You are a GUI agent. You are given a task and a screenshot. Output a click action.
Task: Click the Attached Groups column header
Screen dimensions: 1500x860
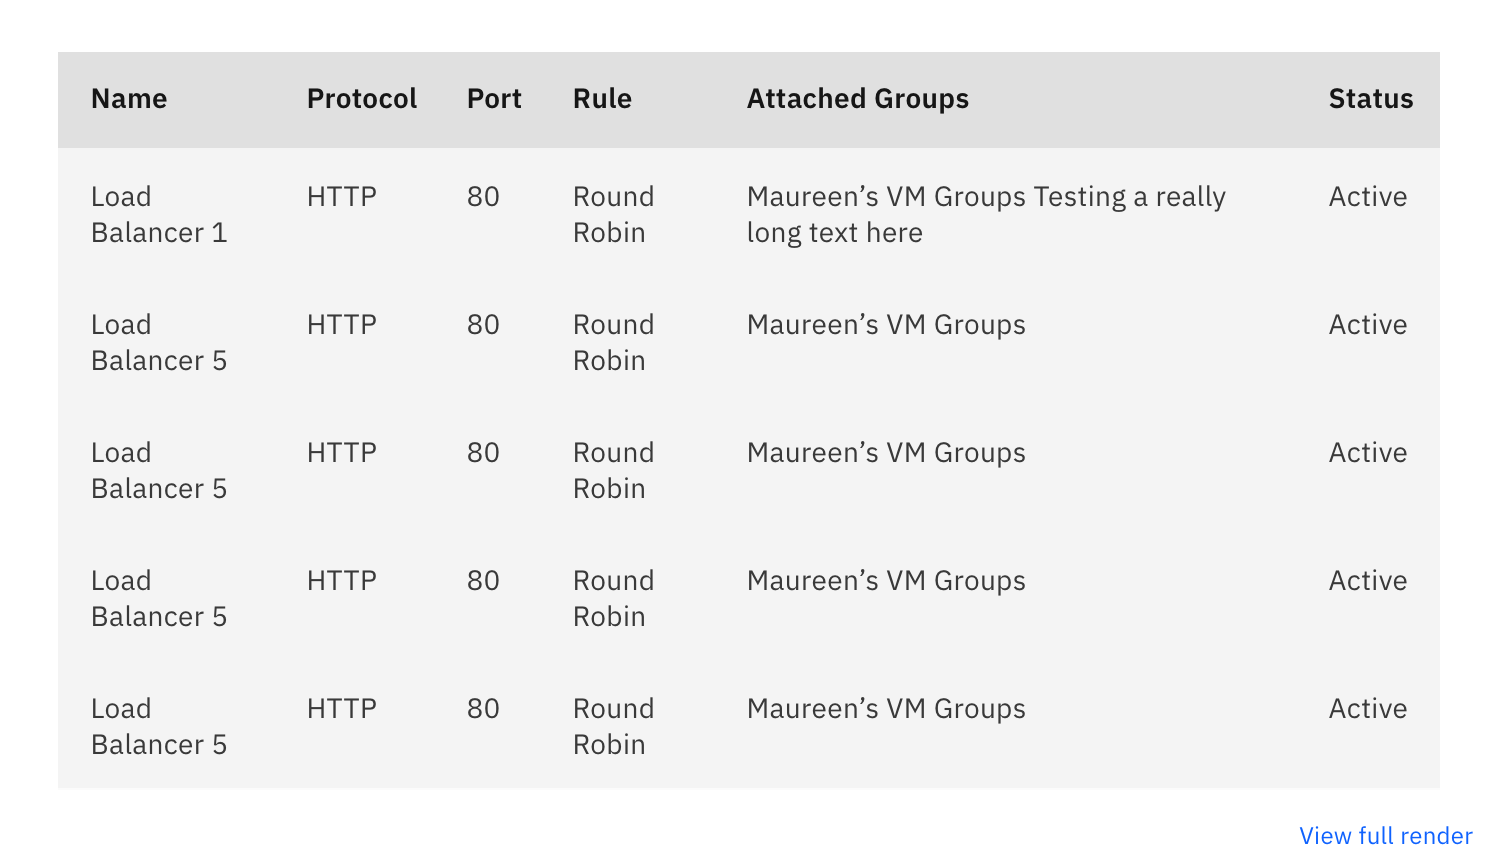856,98
